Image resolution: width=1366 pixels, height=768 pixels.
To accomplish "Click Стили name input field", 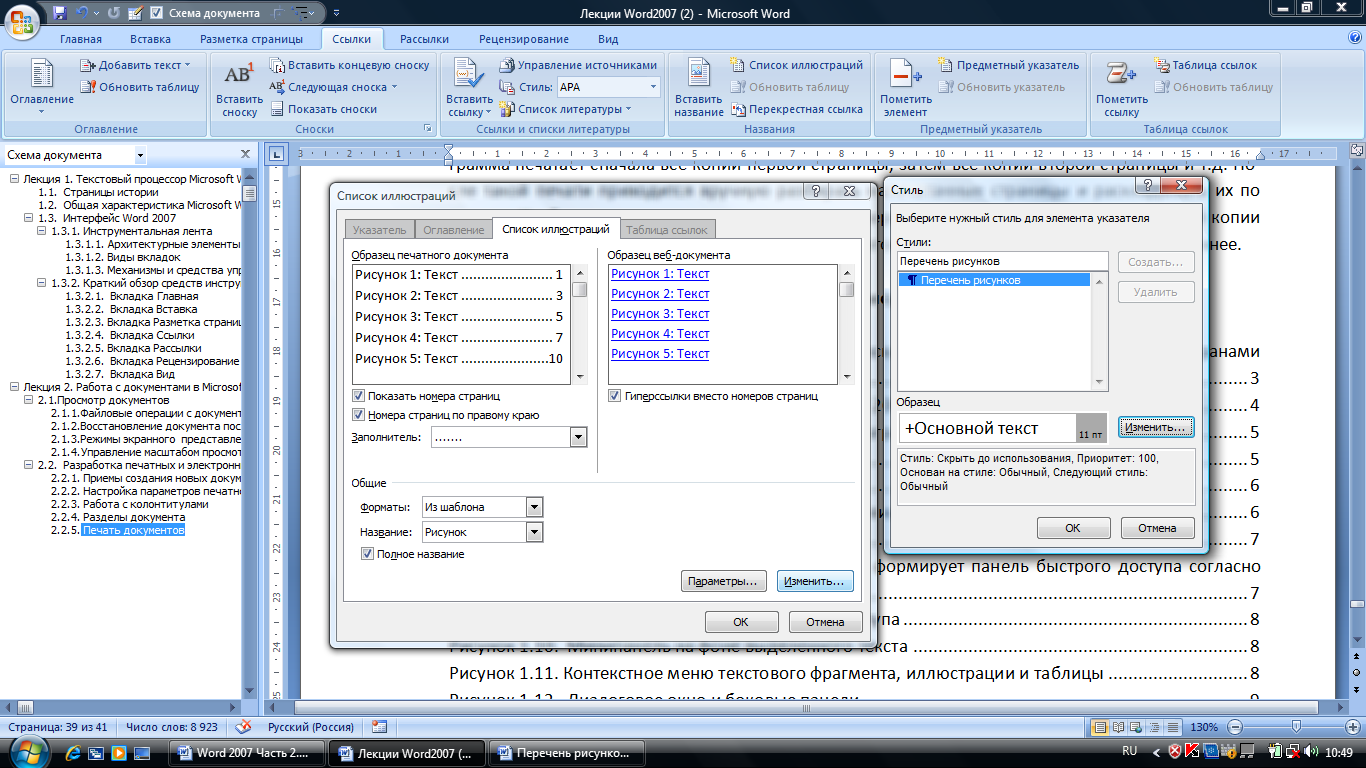I will 1003,261.
